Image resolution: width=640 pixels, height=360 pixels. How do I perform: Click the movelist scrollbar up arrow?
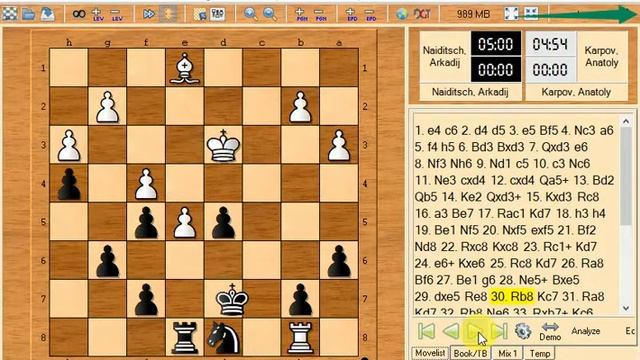click(x=626, y=121)
